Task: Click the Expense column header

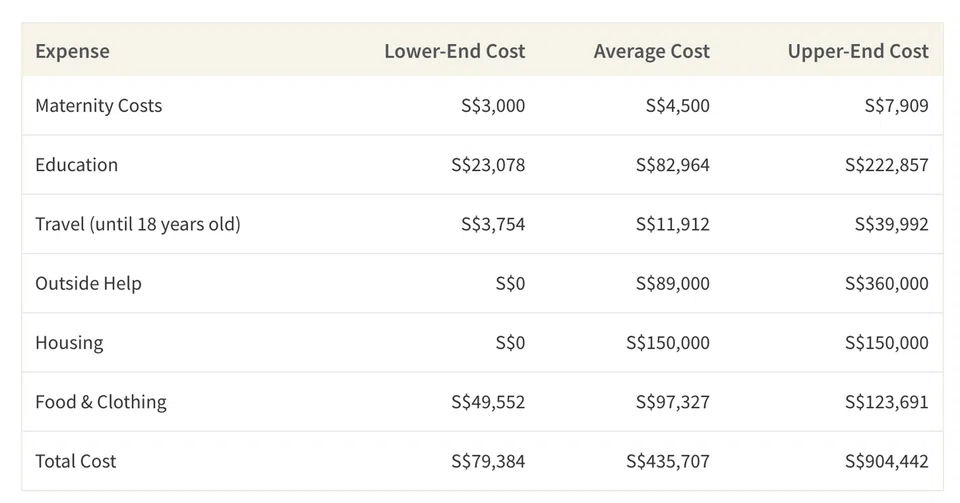Action: [x=72, y=51]
